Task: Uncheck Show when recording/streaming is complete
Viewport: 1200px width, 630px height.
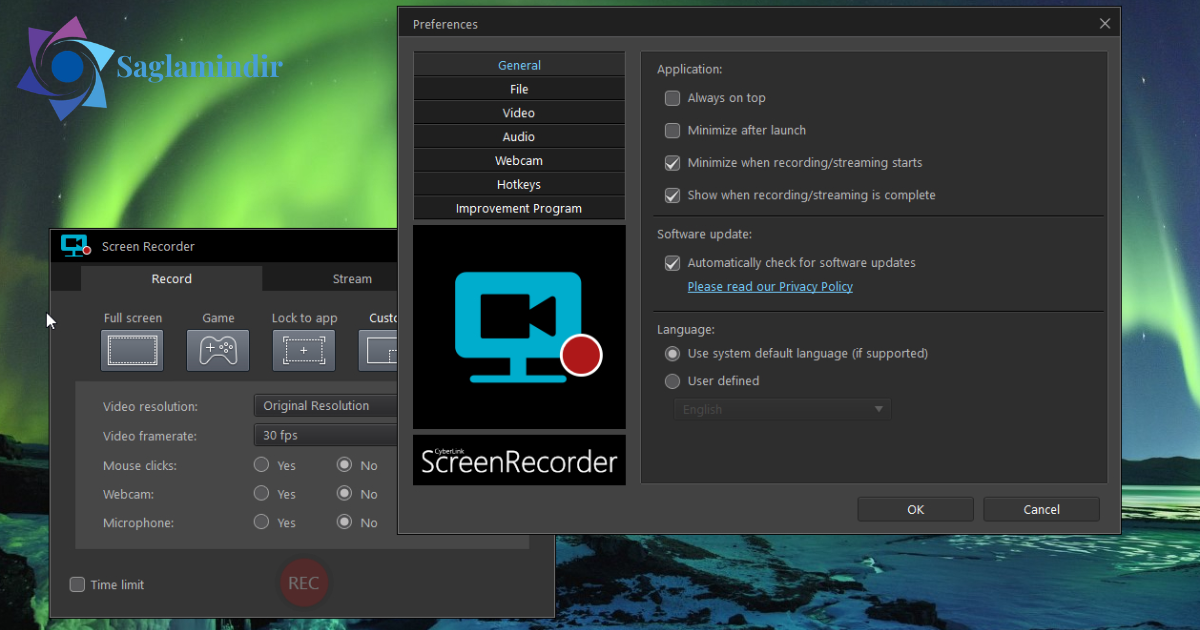Action: (673, 195)
